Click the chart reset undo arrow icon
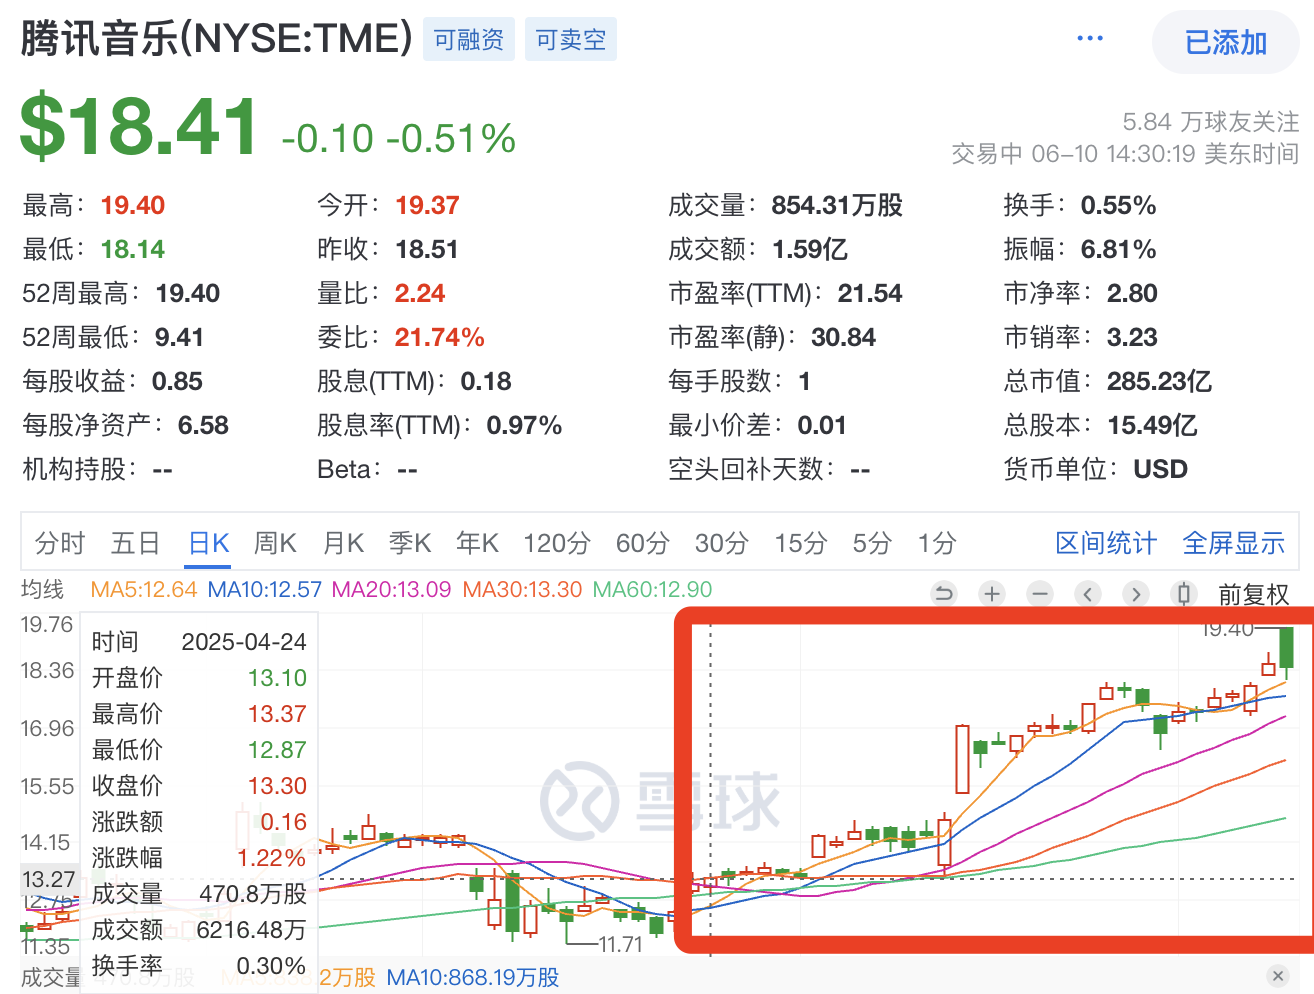The width and height of the screenshot is (1314, 994). [x=943, y=594]
